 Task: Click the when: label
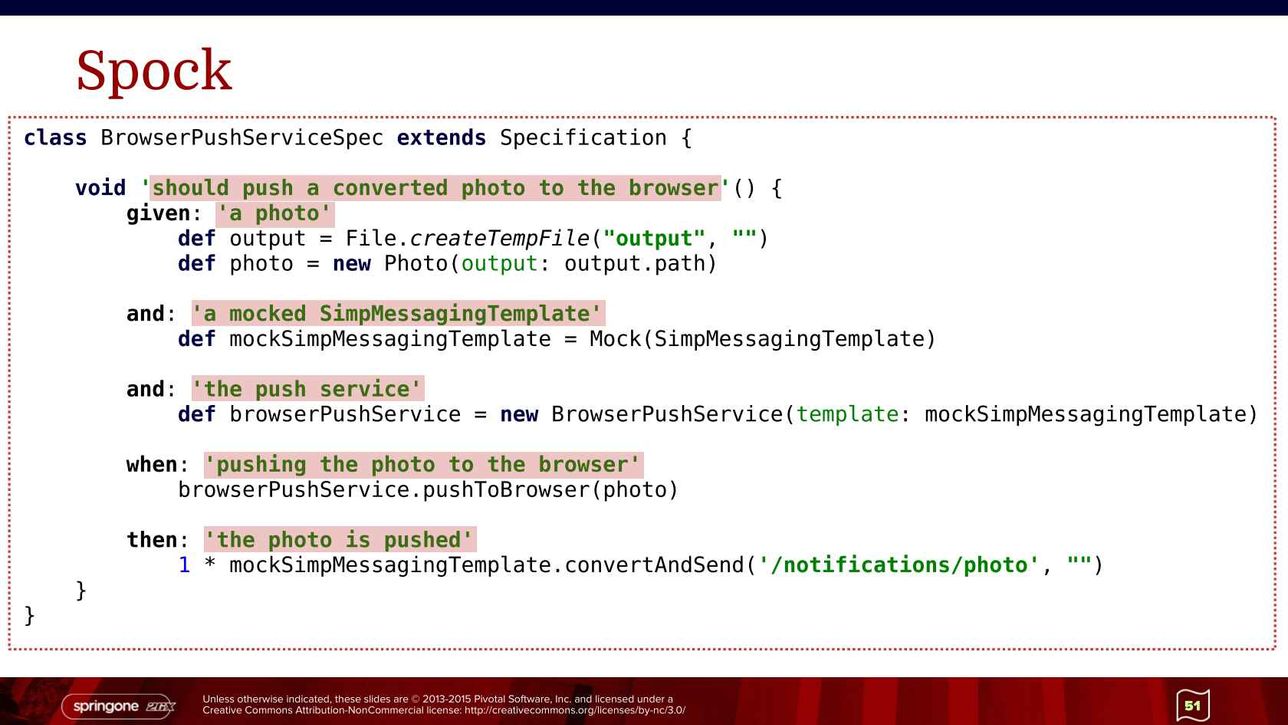(158, 465)
